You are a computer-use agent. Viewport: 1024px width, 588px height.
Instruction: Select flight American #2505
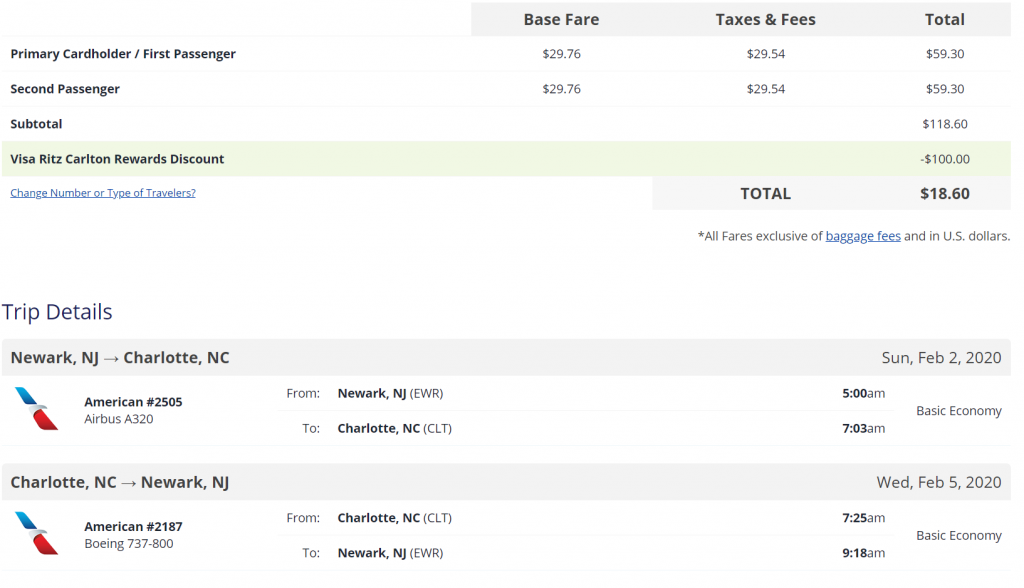[133, 401]
